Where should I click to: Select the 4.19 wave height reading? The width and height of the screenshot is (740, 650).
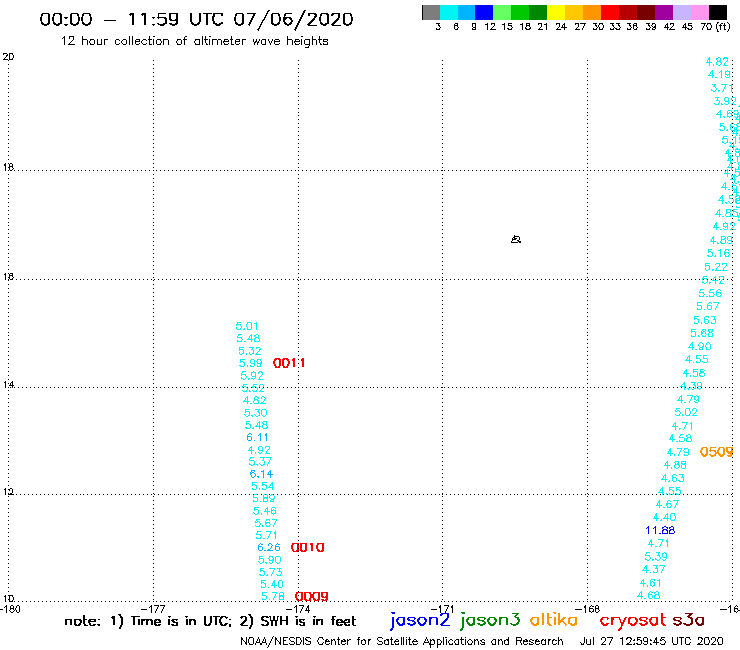(720, 75)
